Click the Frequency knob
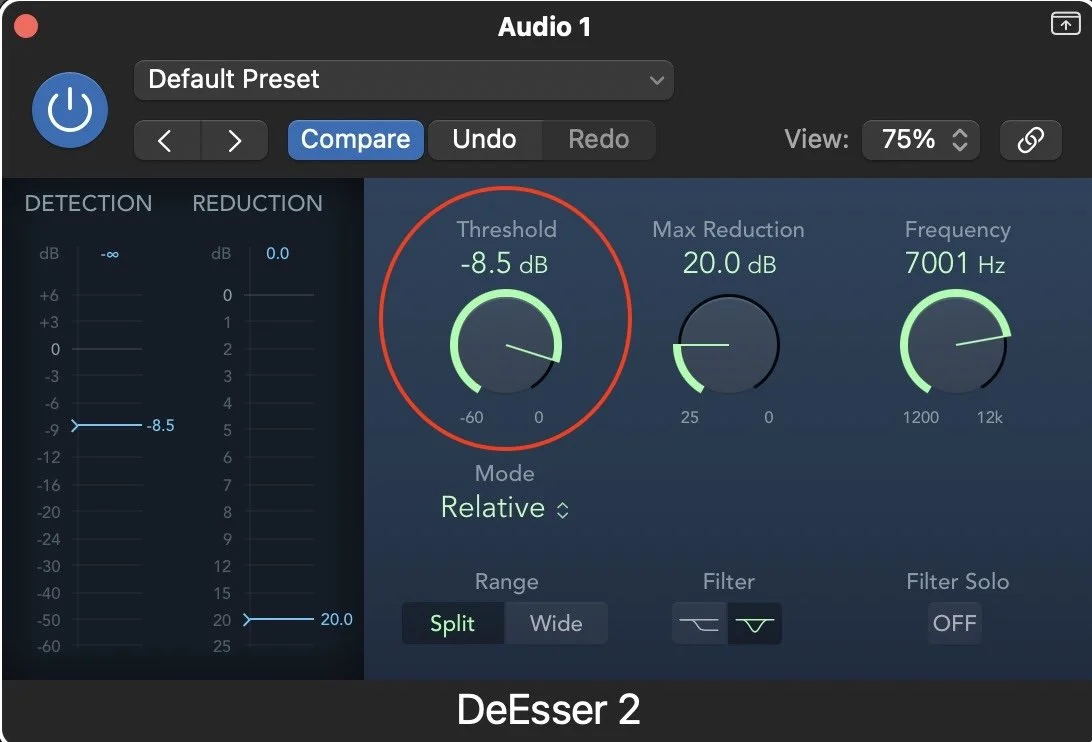Screen dimensions: 1092x742 coord(956,344)
